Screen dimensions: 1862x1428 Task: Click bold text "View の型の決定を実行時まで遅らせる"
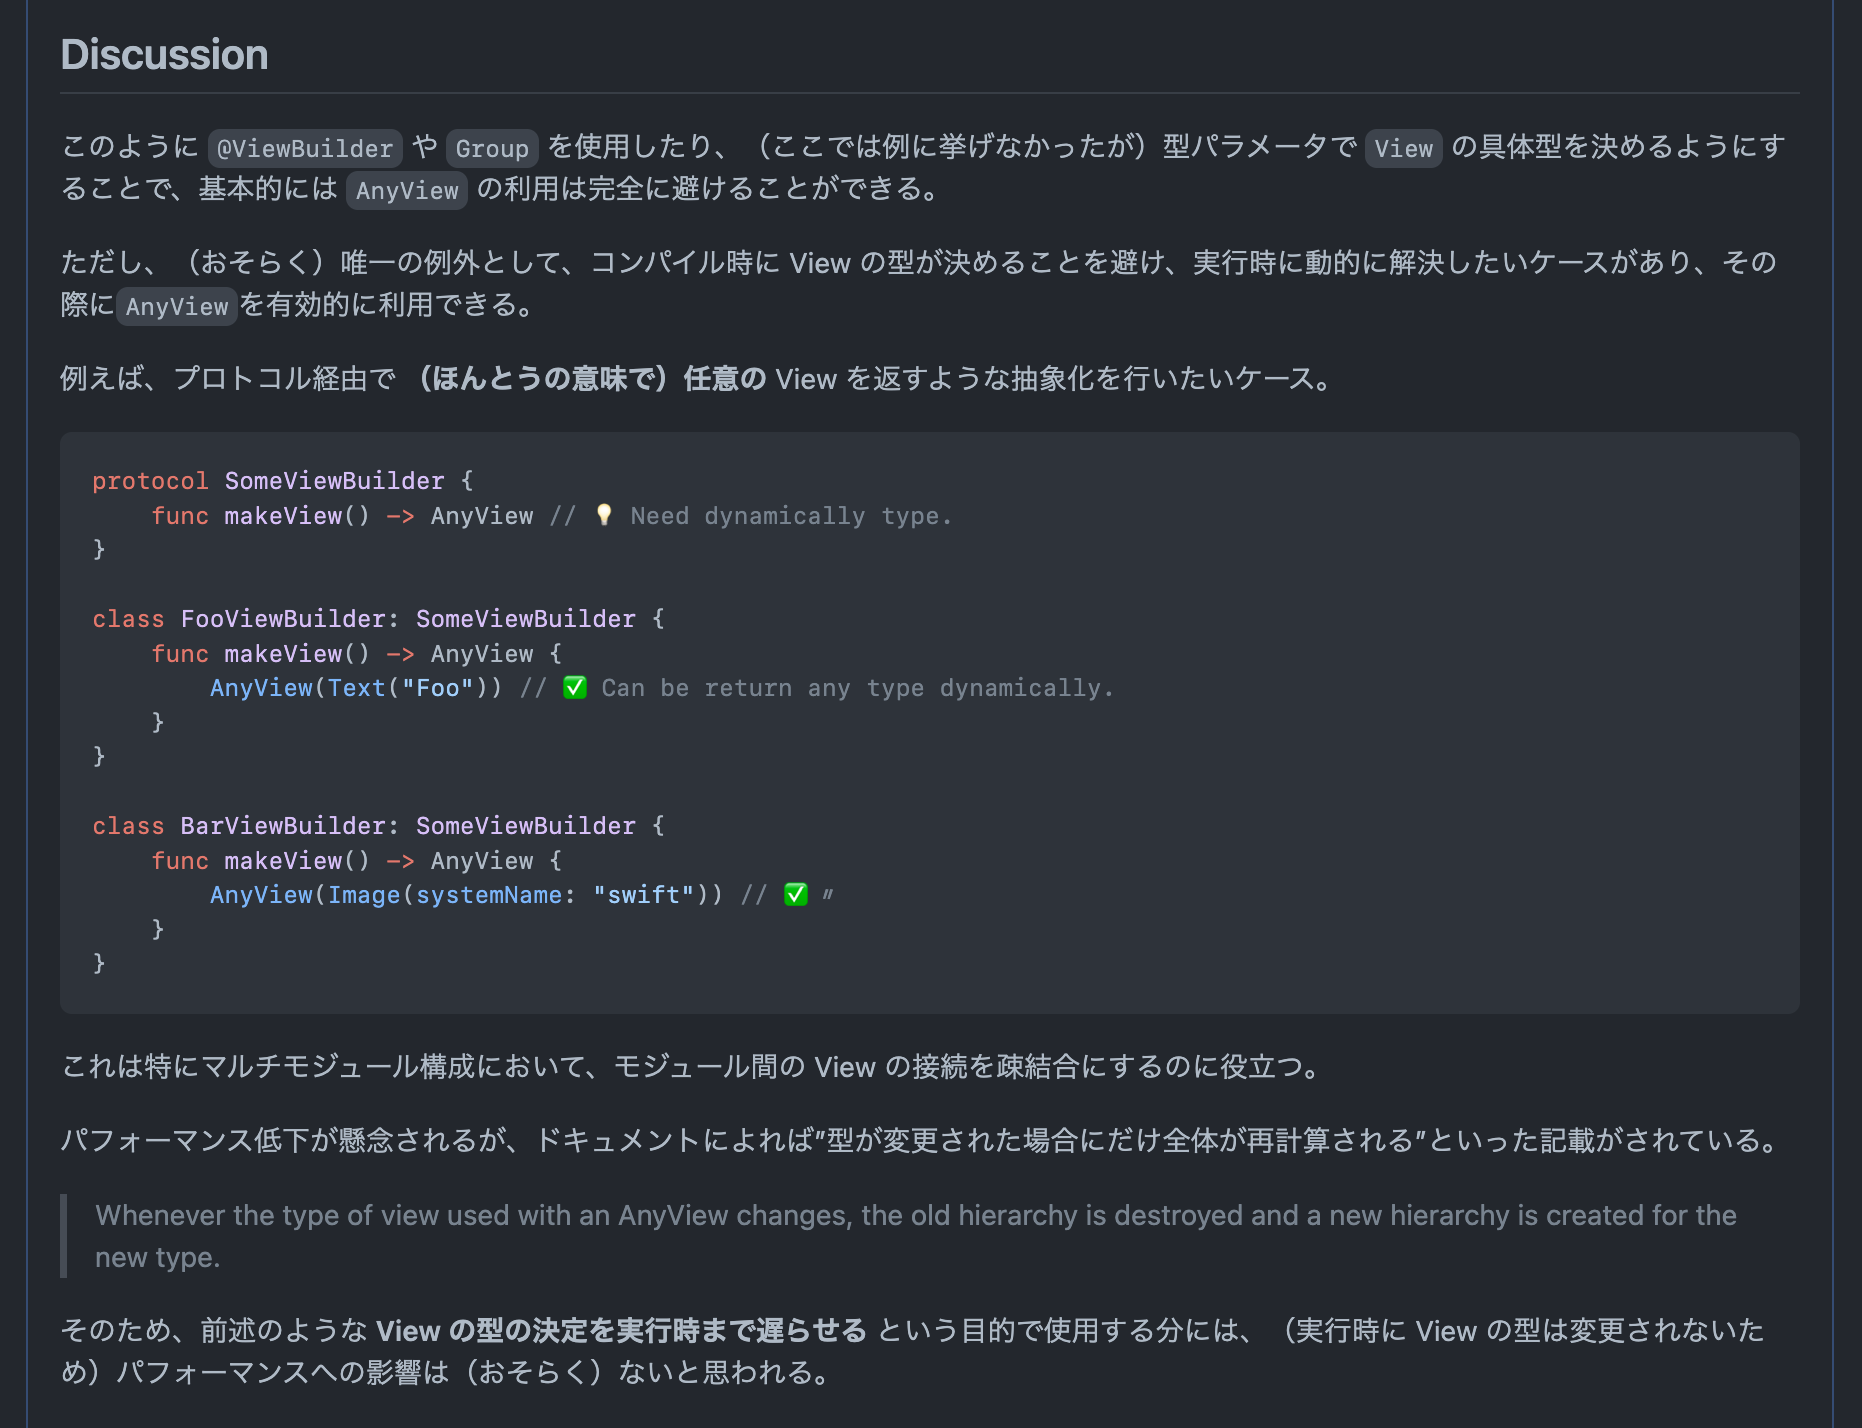[x=621, y=1330]
